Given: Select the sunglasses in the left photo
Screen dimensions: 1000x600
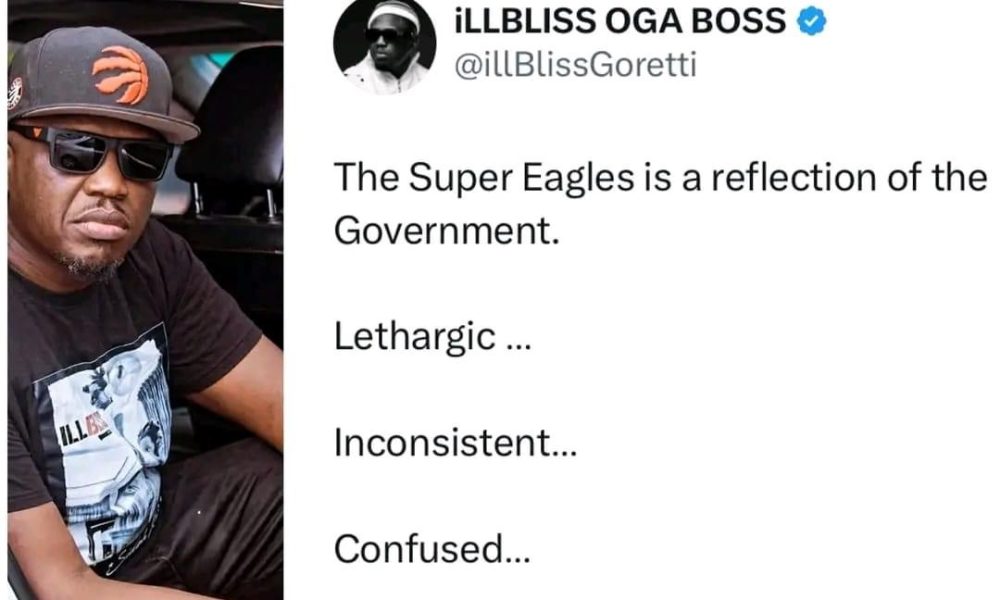Looking at the screenshot, I should coord(96,152).
